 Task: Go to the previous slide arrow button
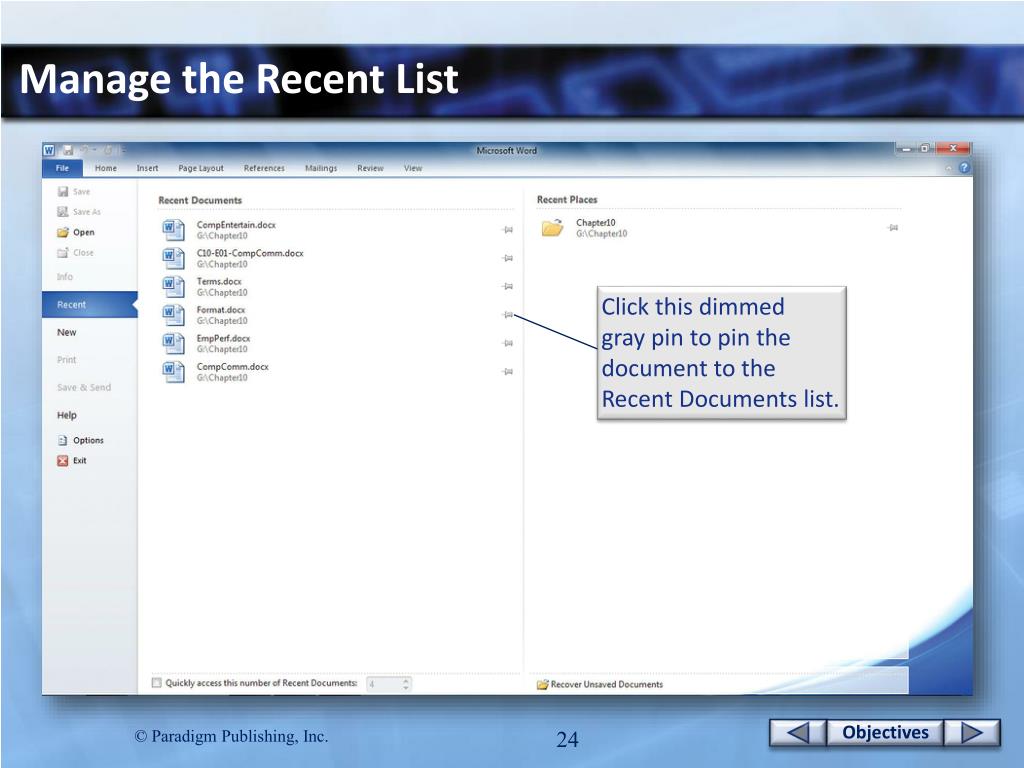(797, 732)
